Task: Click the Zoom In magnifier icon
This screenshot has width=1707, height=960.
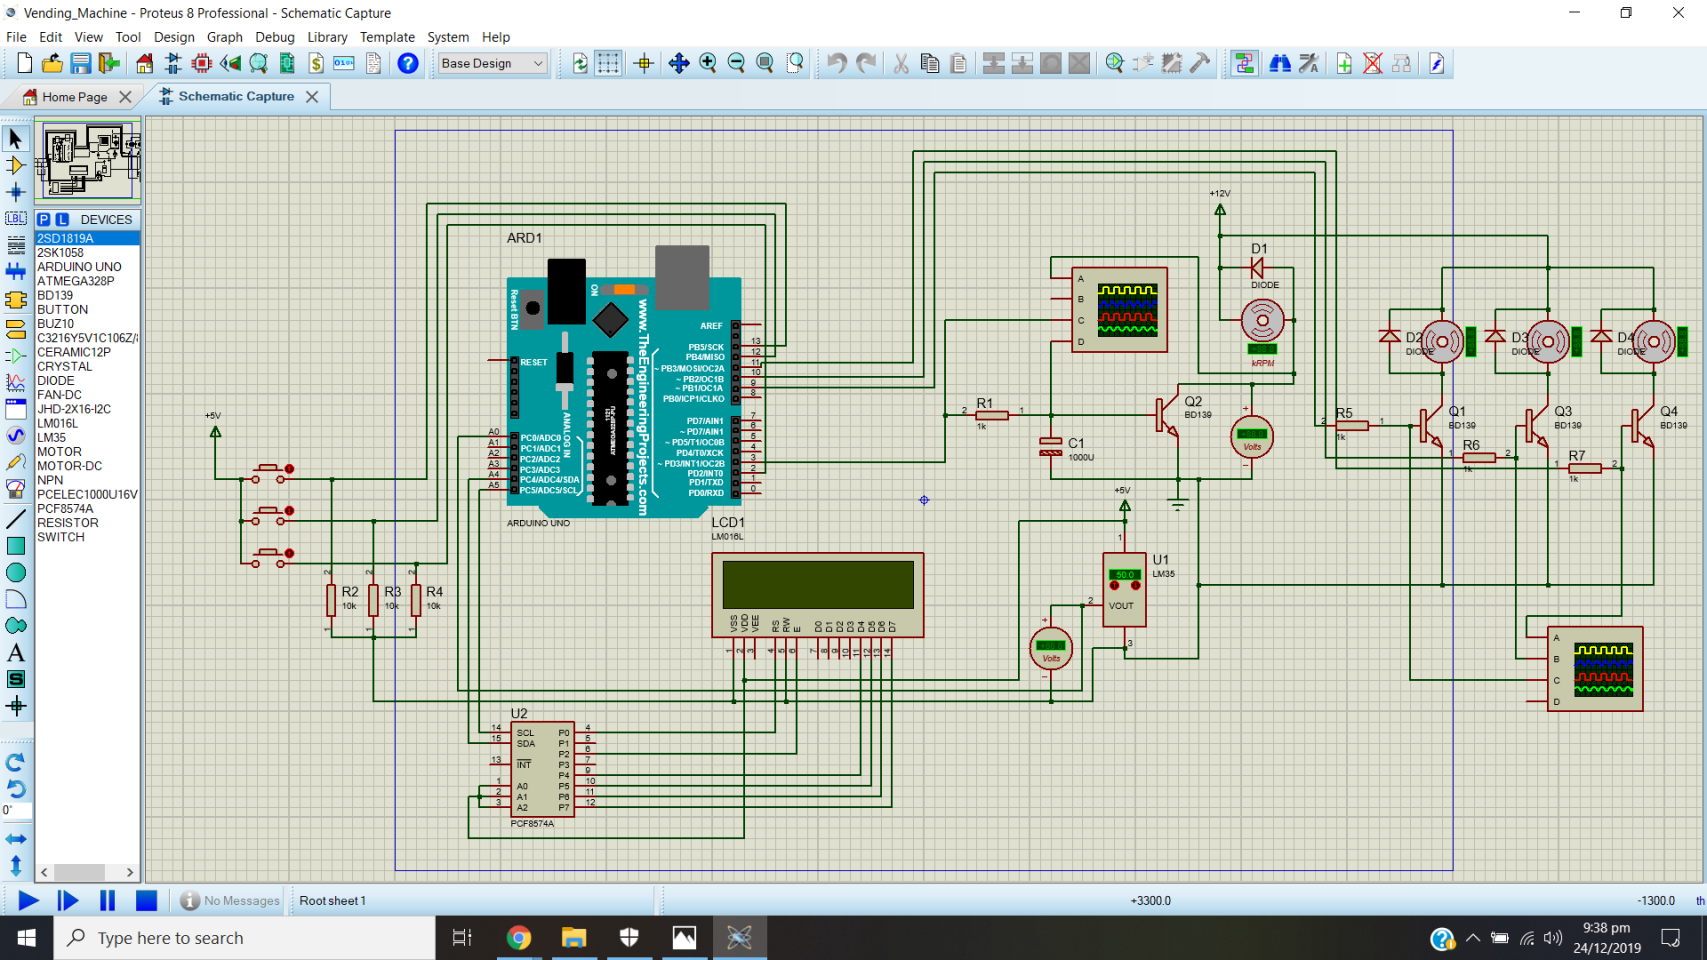Action: 708,63
